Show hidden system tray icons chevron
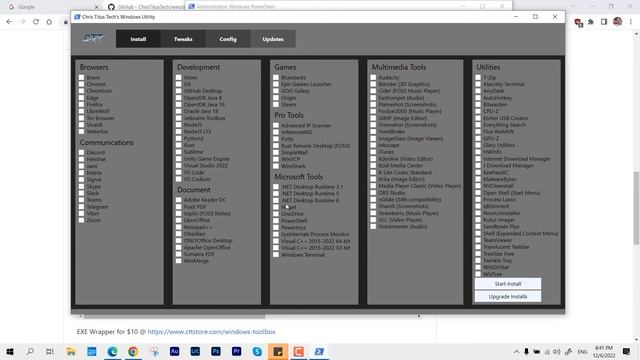The width and height of the screenshot is (640, 360). 516,352
